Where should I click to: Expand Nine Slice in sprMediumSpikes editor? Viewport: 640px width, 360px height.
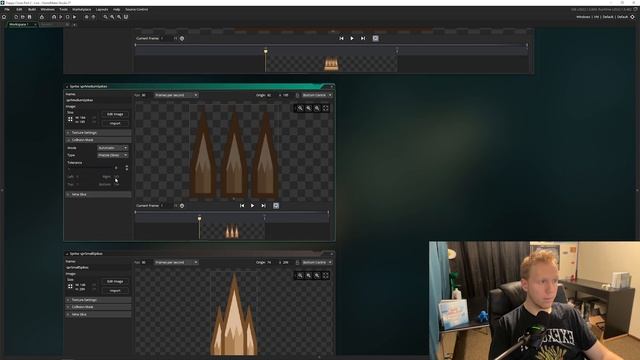[x=98, y=195]
